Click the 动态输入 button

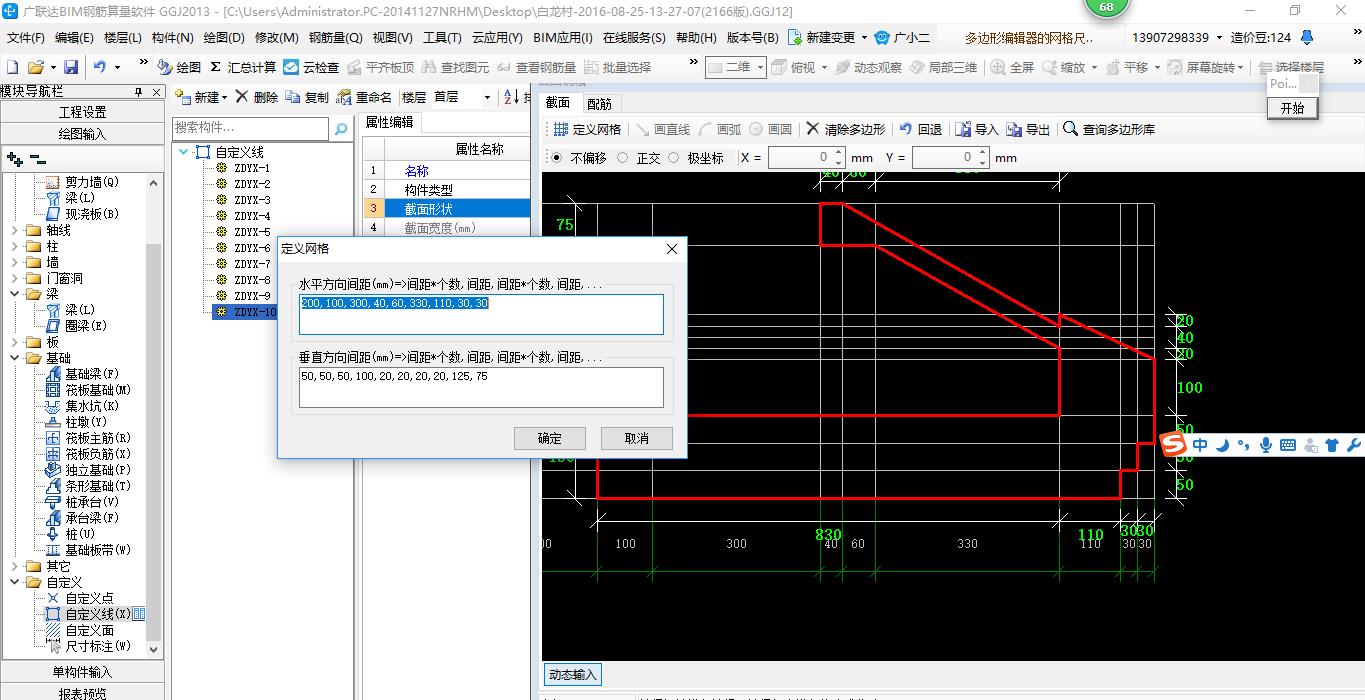coord(572,674)
